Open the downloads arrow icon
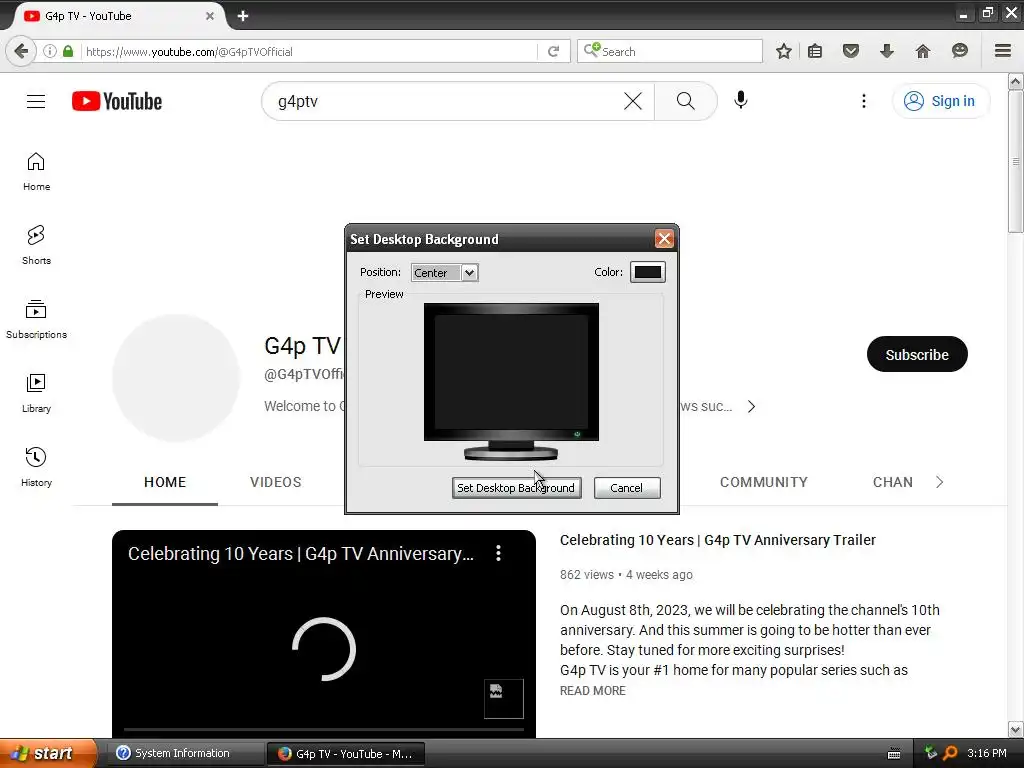This screenshot has width=1024, height=768. (x=886, y=51)
